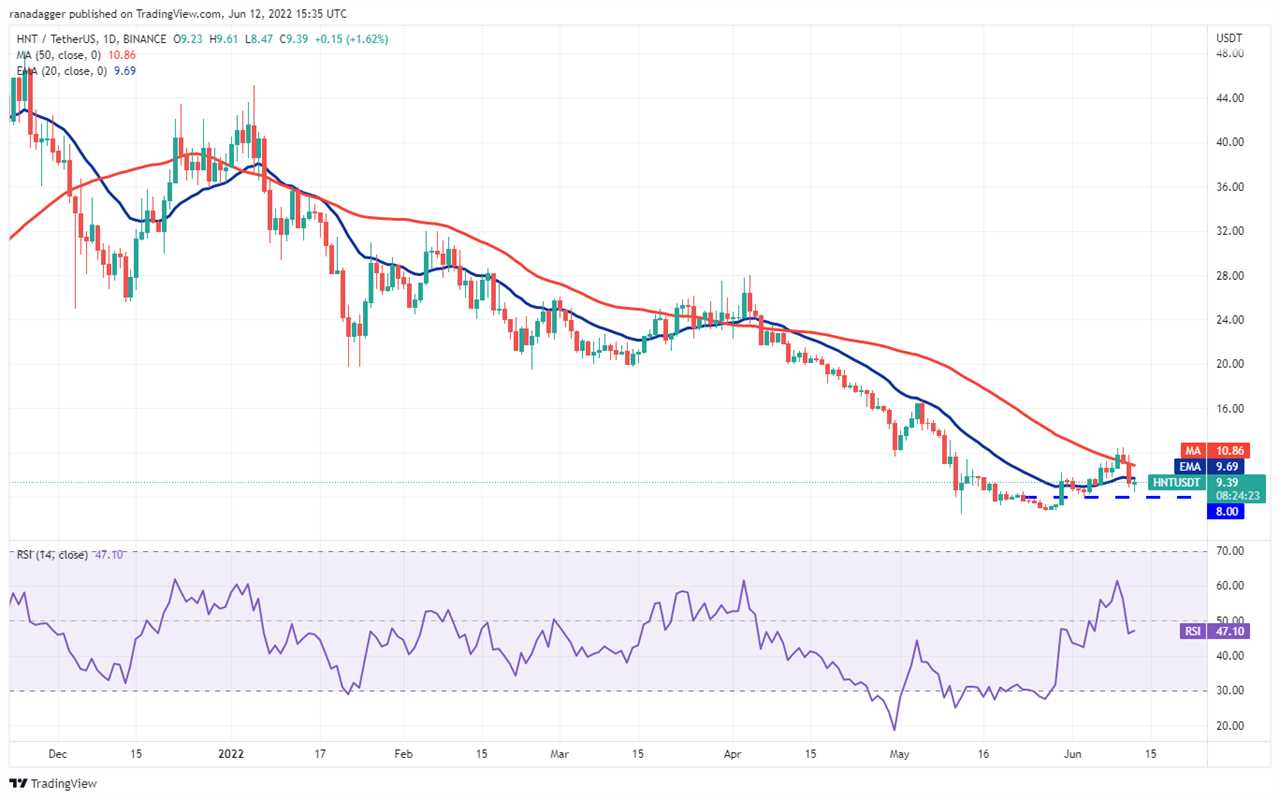Click the Mar label on time axis
The image size is (1280, 800).
pos(560,754)
